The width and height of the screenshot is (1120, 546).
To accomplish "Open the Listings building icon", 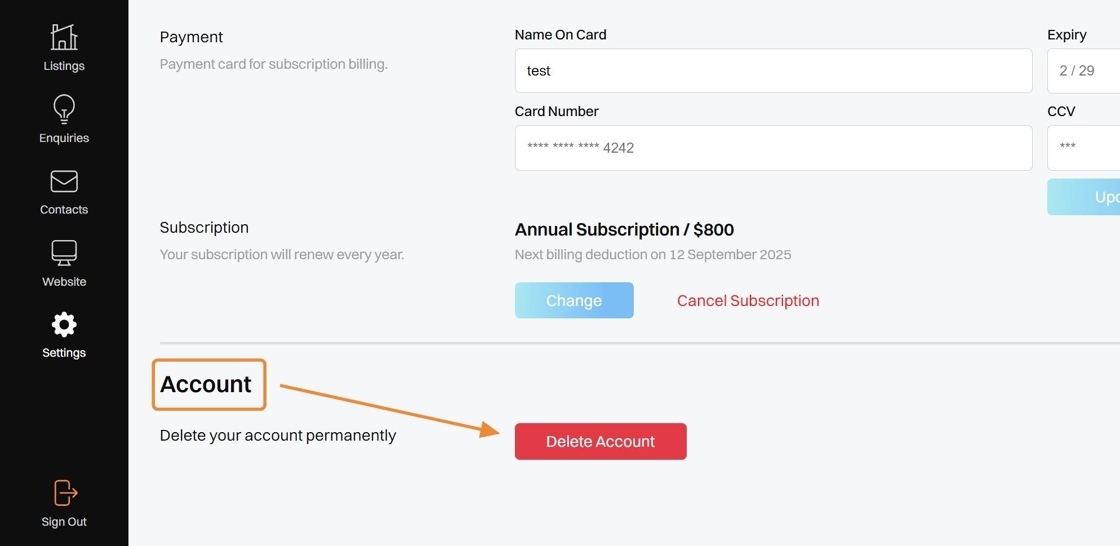I will (x=64, y=38).
